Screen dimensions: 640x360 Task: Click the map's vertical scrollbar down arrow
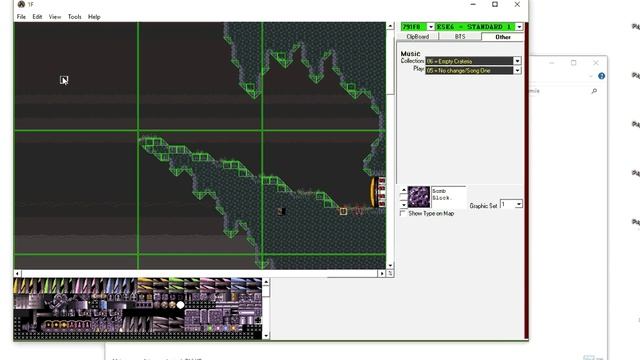pyautogui.click(x=390, y=266)
